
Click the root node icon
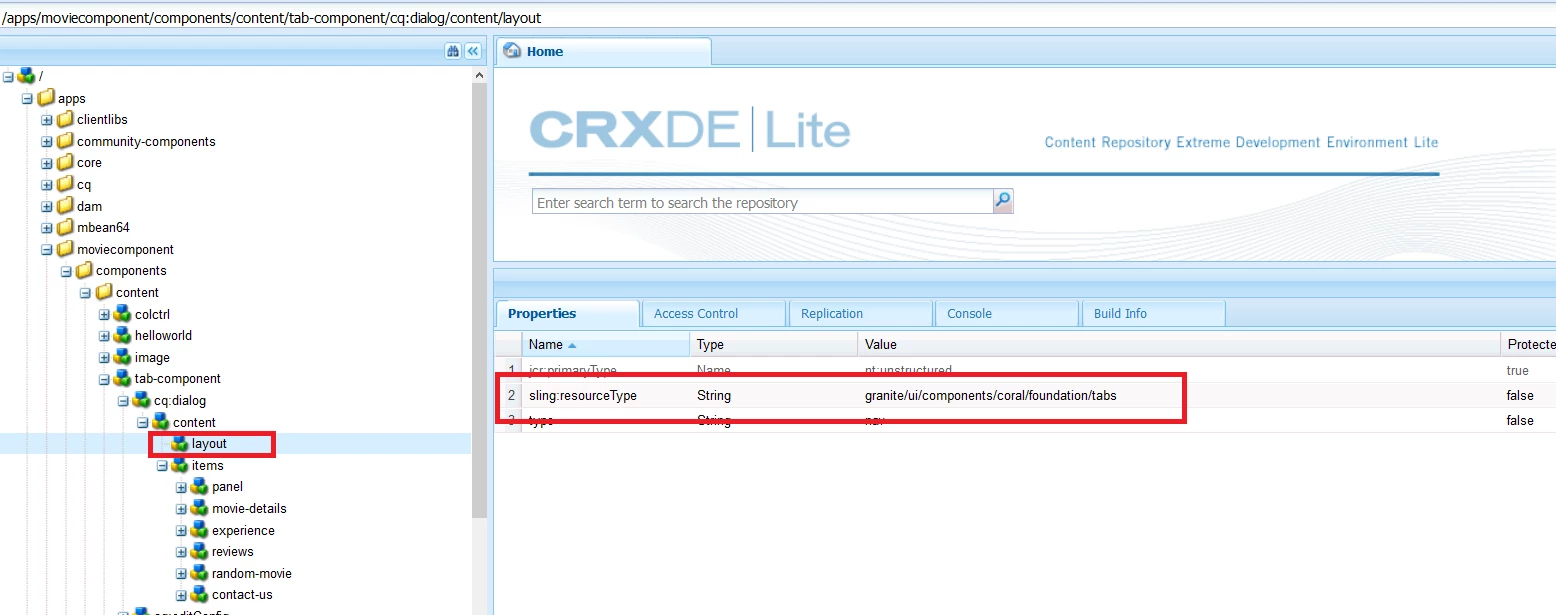coord(27,76)
